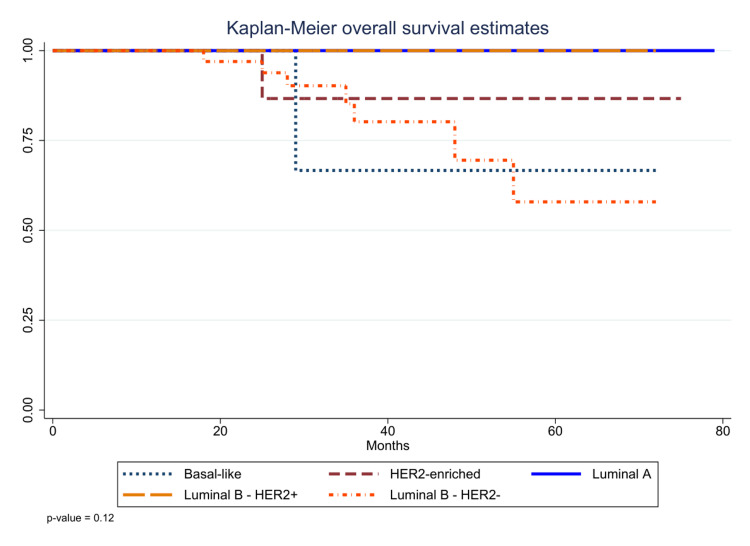Click the 0.75 y-axis tick label
750x546 pixels.
28,140
